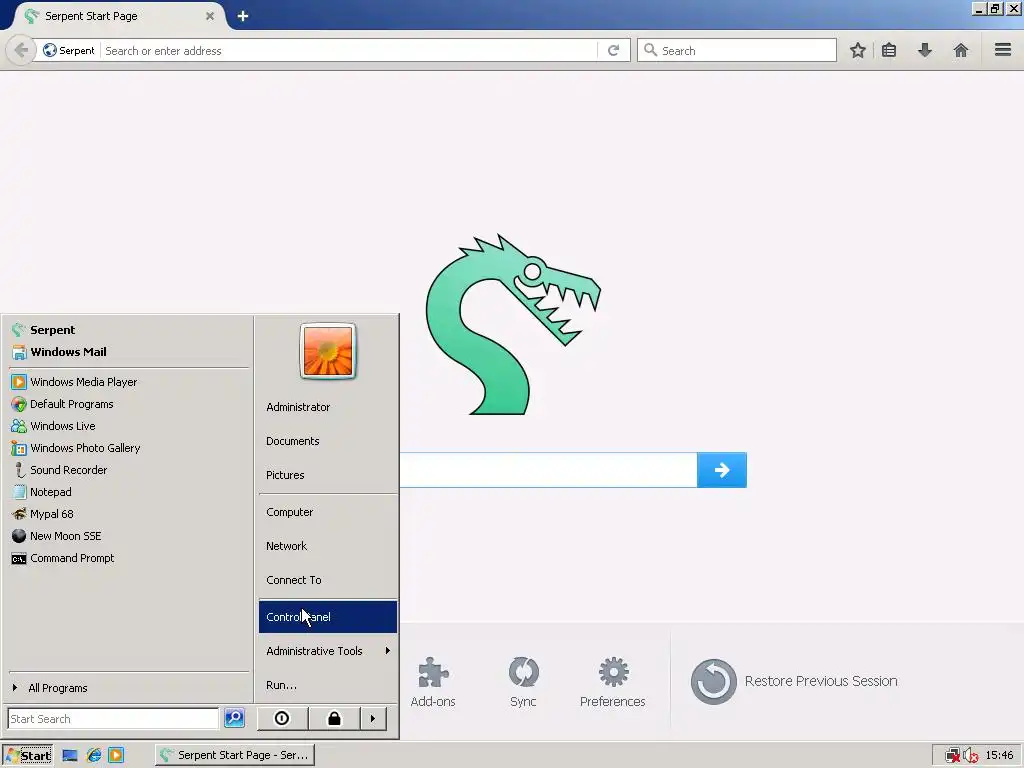The height and width of the screenshot is (768, 1024).
Task: Open Windows Media Player entry
Action: click(x=128, y=382)
